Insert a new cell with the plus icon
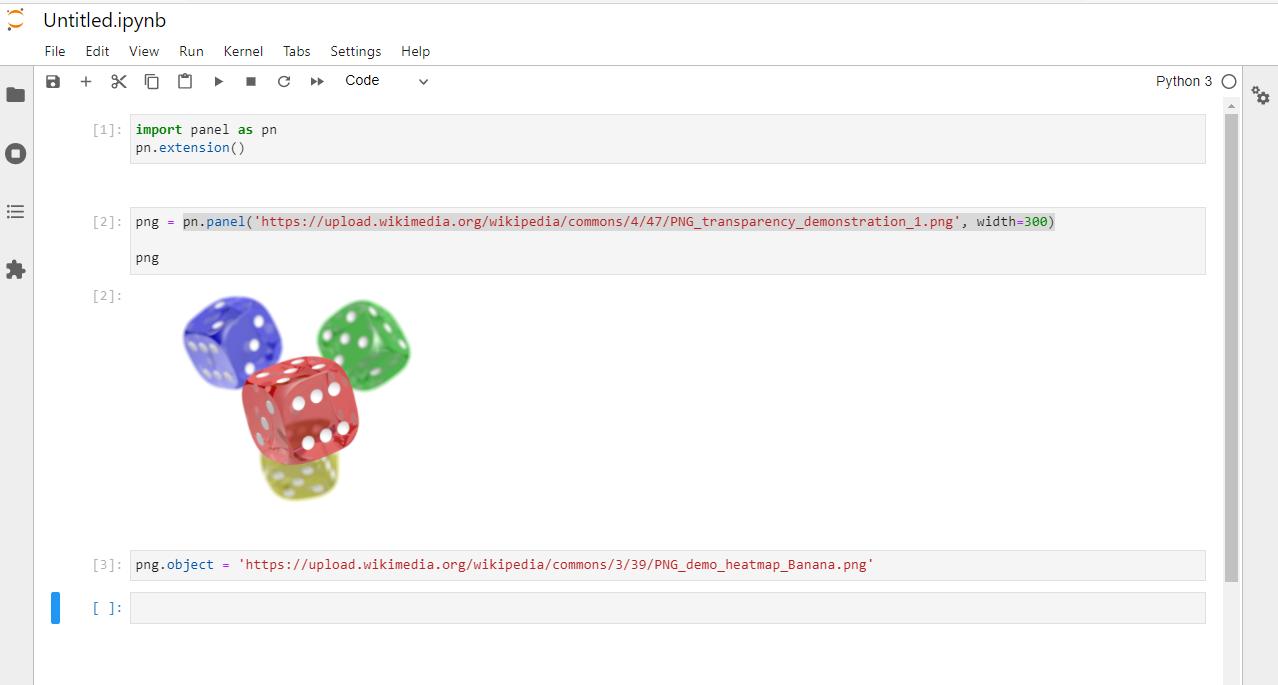This screenshot has width=1278, height=685. tap(85, 81)
